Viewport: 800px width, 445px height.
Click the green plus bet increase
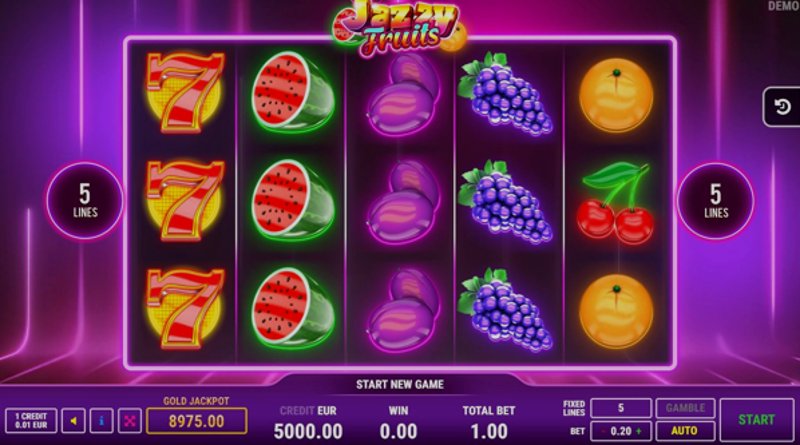(x=639, y=431)
